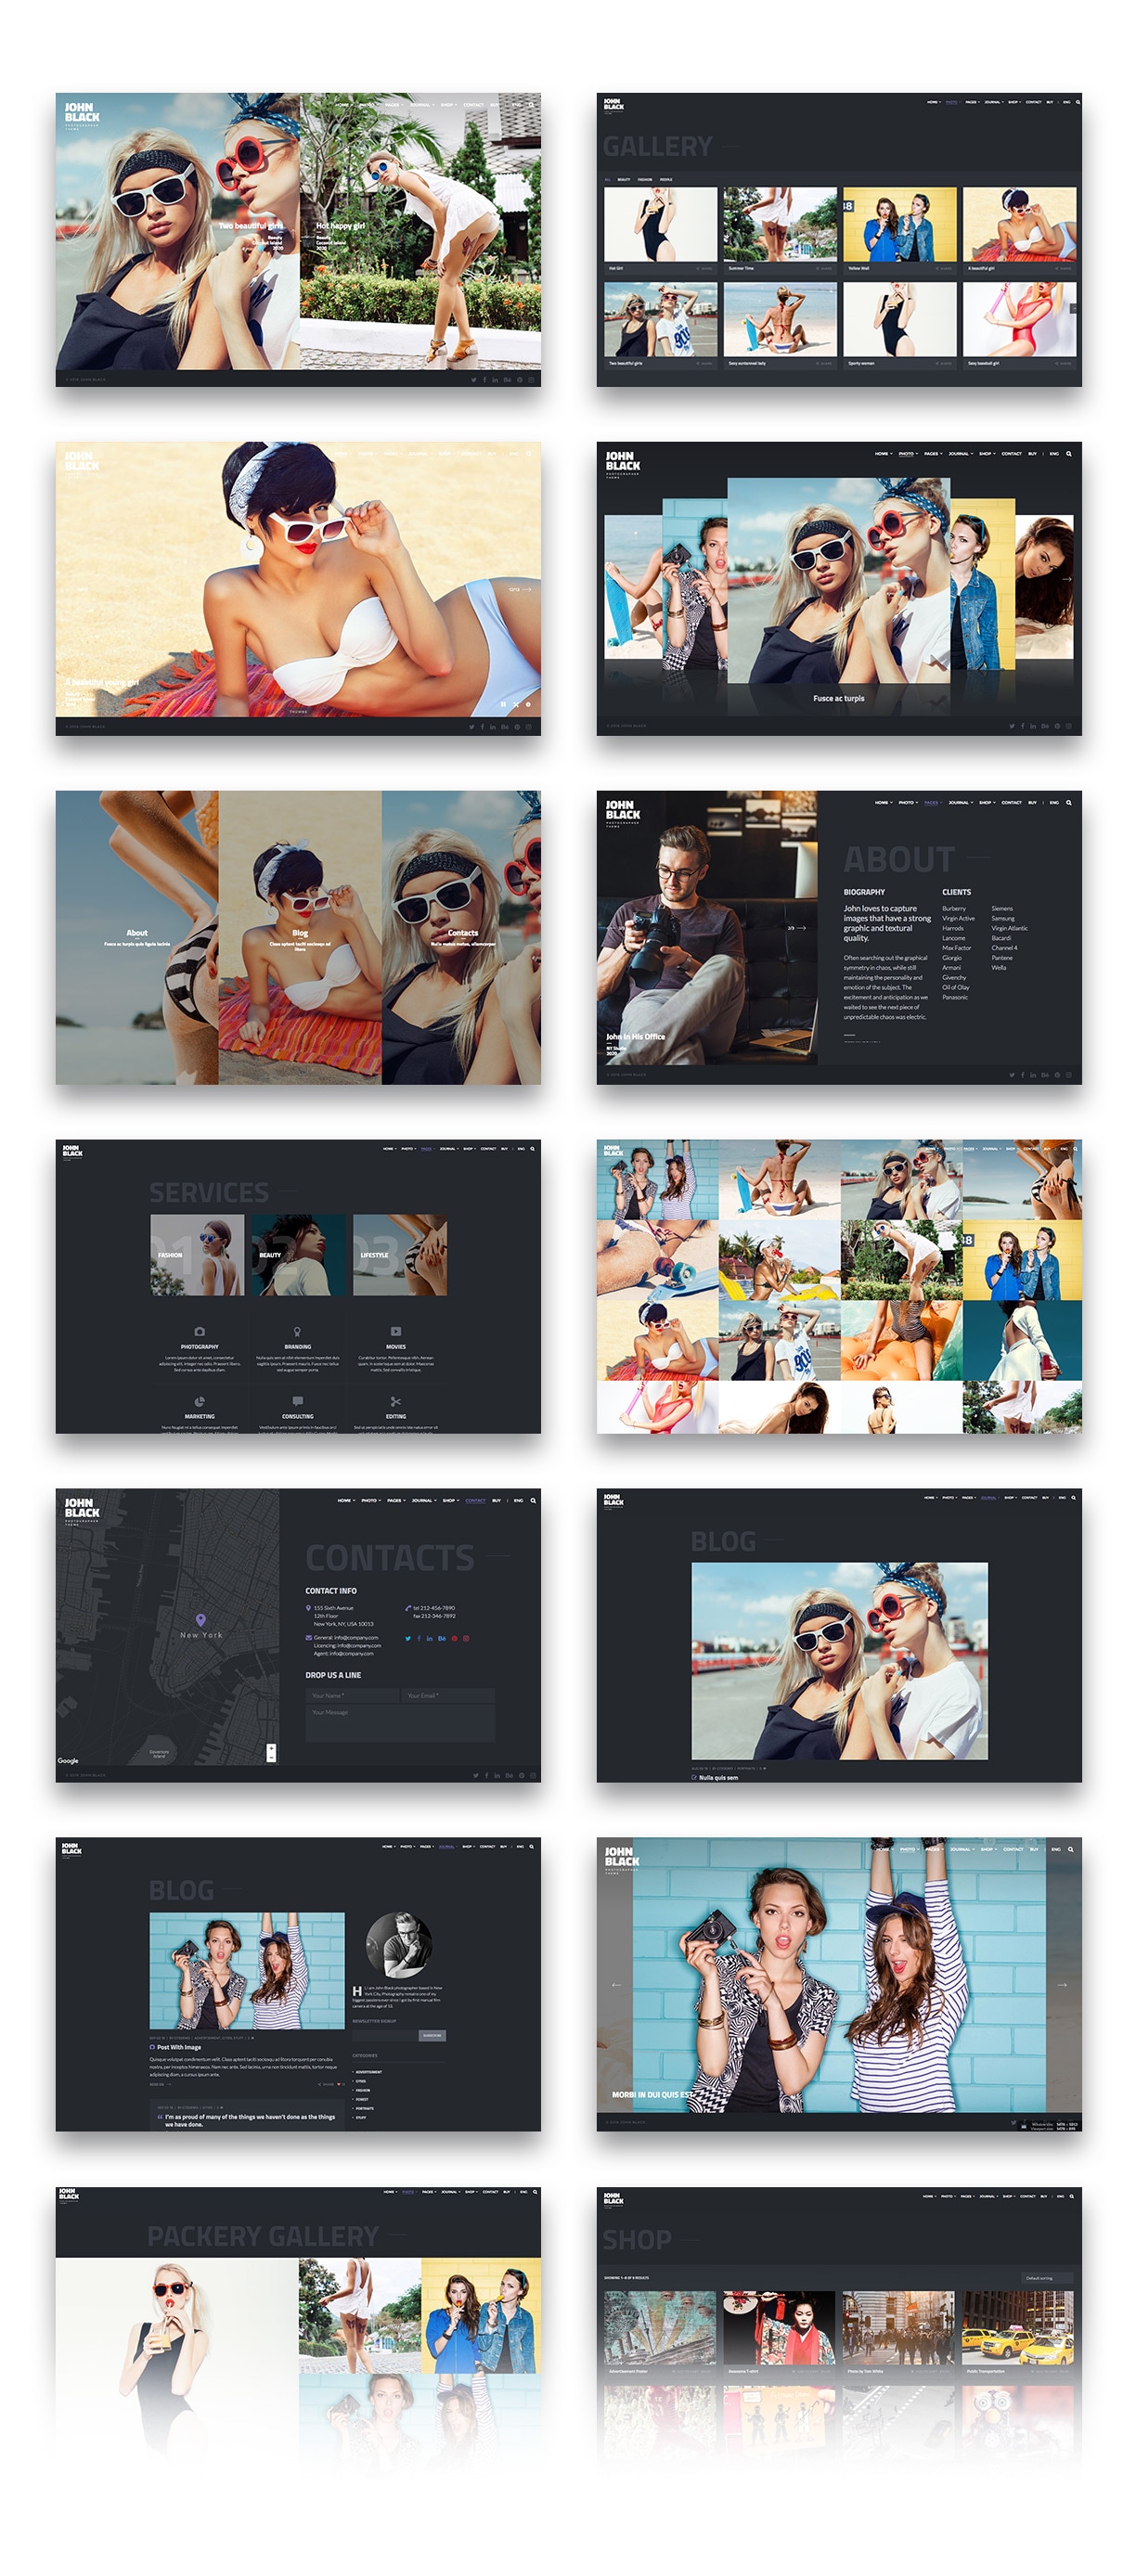Click the 'Your Name' field in contact form
1136x2576 pixels.
pos(352,1695)
